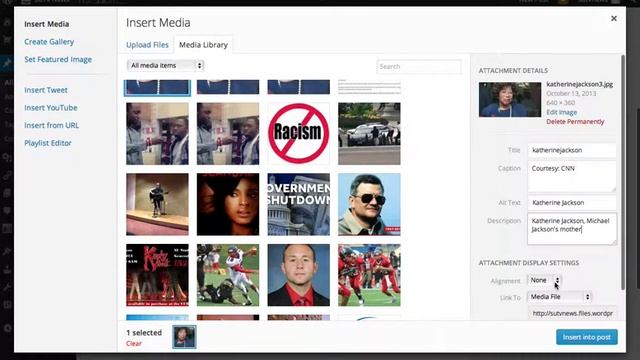Open the Create Gallery section
Image resolution: width=640 pixels, height=360 pixels.
[49, 42]
